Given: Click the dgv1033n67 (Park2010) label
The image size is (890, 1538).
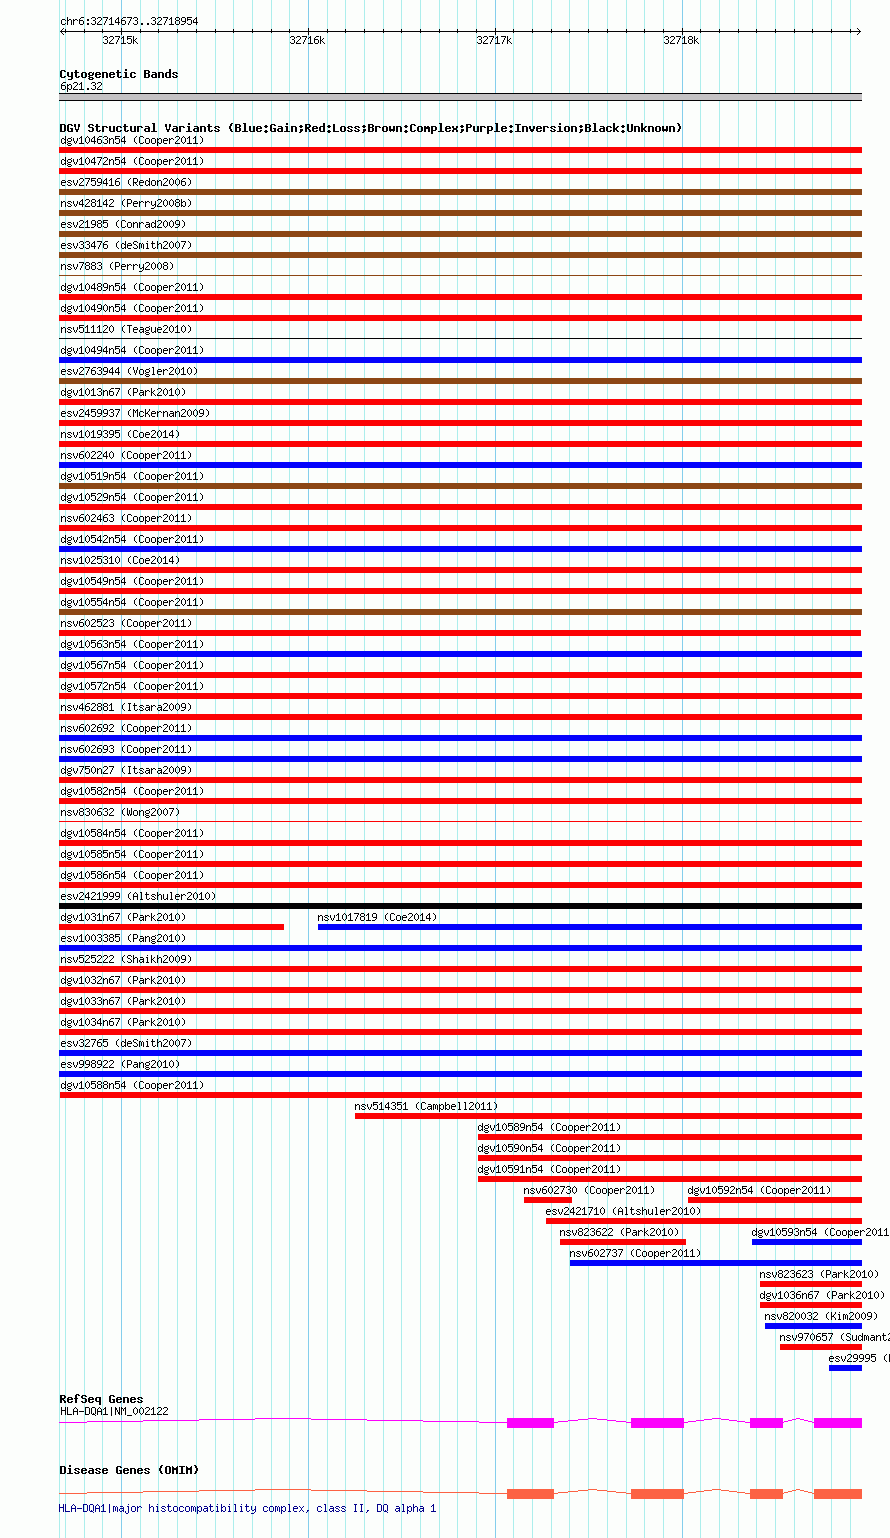Looking at the screenshot, I should point(123,1001).
